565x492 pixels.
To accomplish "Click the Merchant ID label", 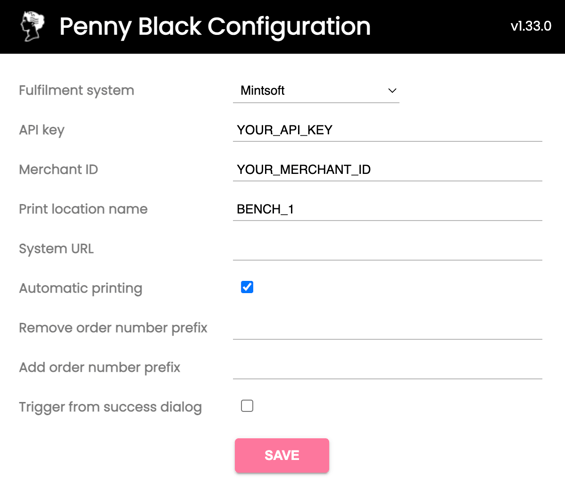I will [x=58, y=169].
